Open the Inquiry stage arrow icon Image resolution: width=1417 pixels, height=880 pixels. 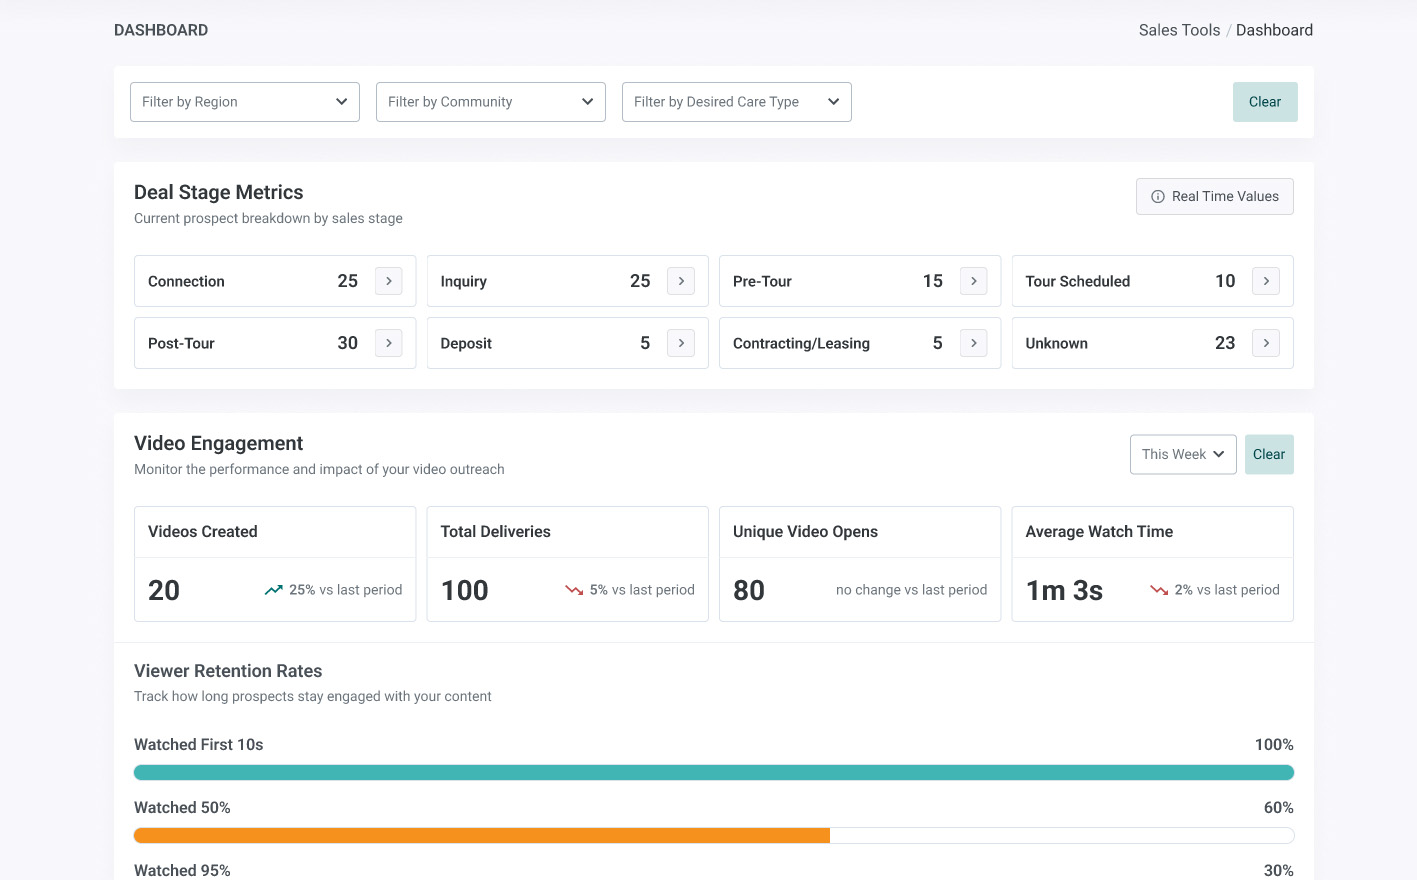(681, 281)
